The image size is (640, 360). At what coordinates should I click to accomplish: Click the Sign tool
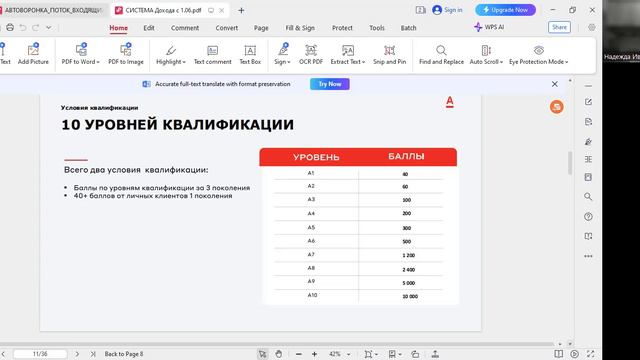tap(282, 54)
